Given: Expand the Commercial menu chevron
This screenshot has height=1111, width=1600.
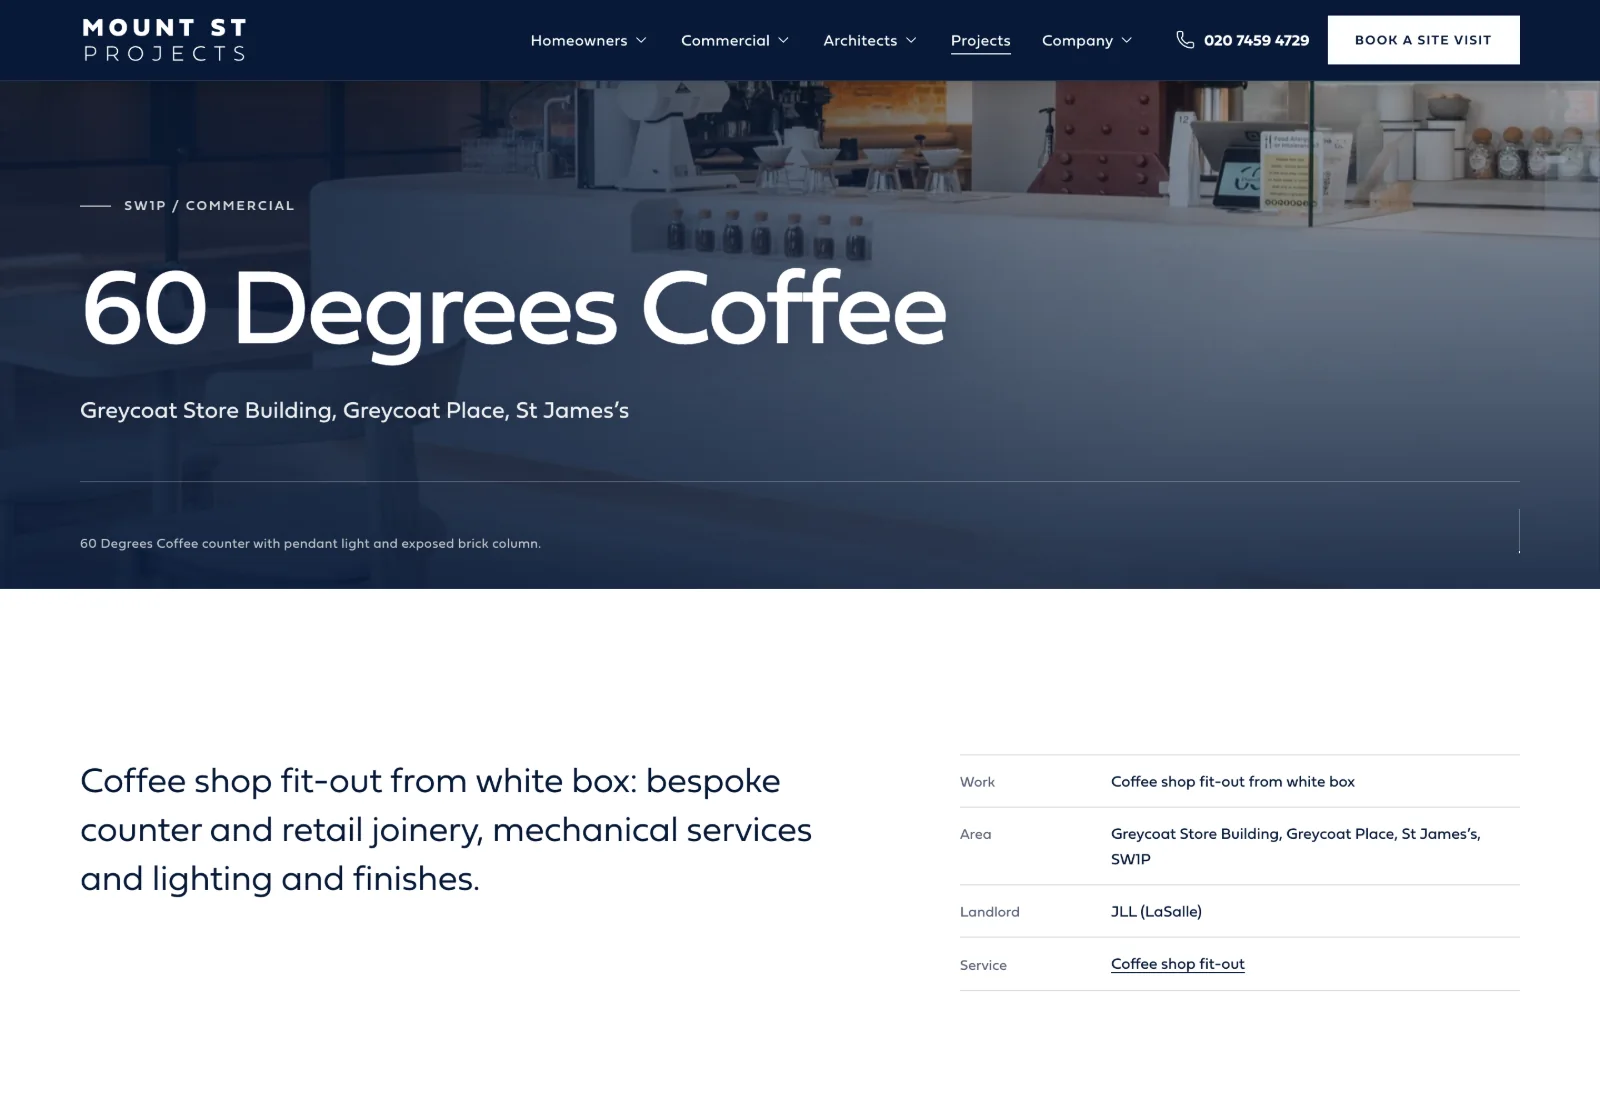Looking at the screenshot, I should (x=783, y=40).
